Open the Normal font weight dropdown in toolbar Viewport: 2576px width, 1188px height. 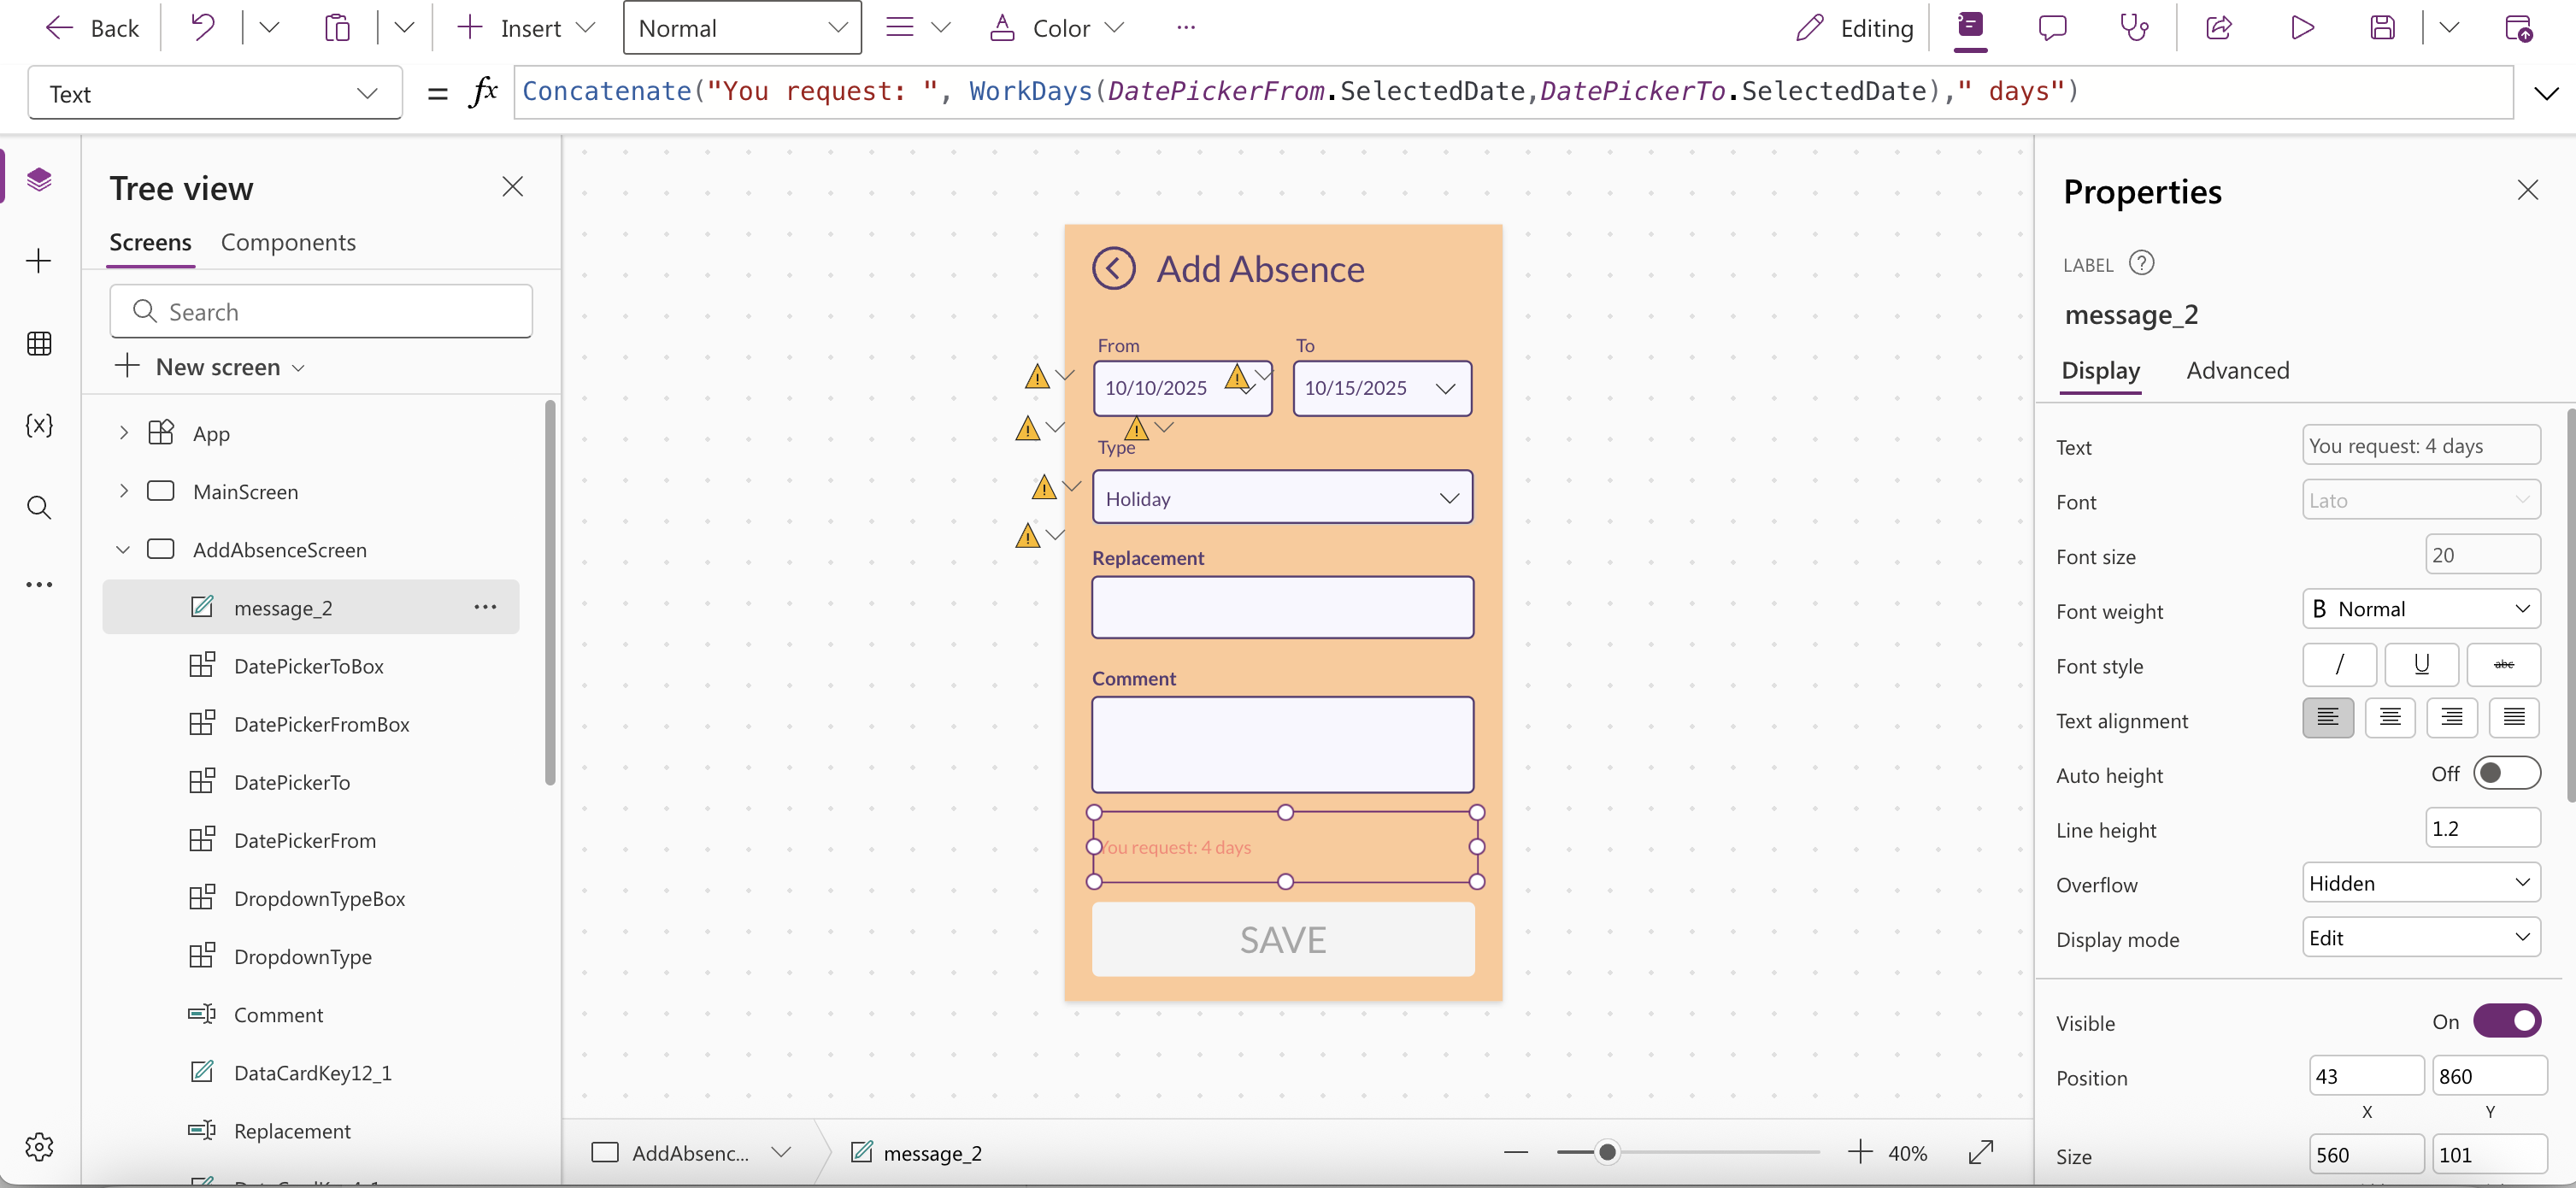(742, 28)
